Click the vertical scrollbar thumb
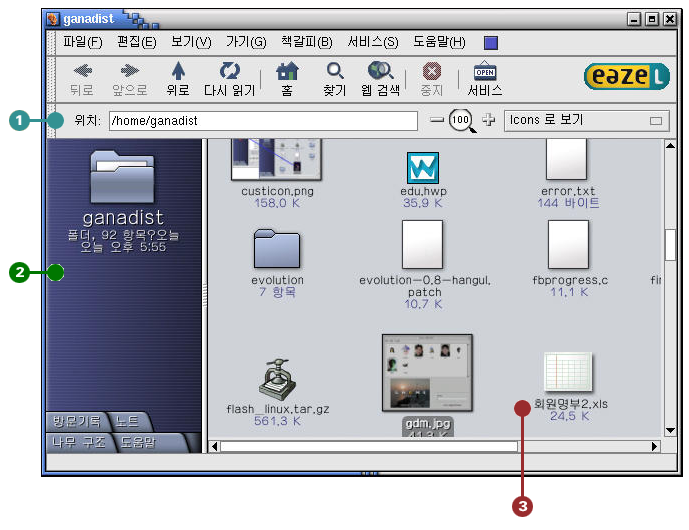The height and width of the screenshot is (530, 689). coord(670,245)
